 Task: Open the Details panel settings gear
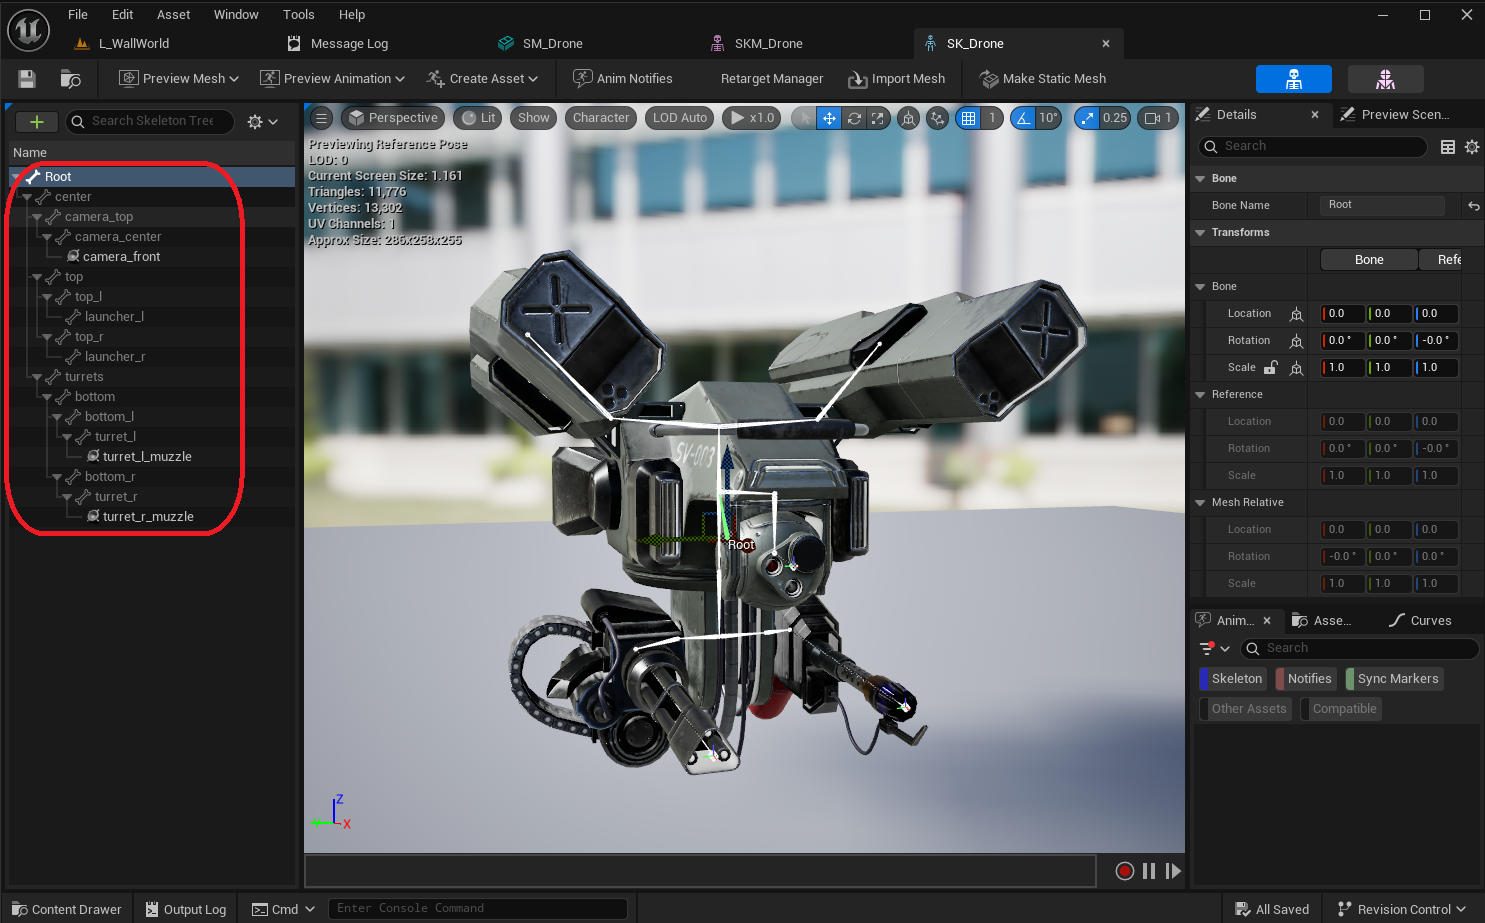click(1471, 147)
